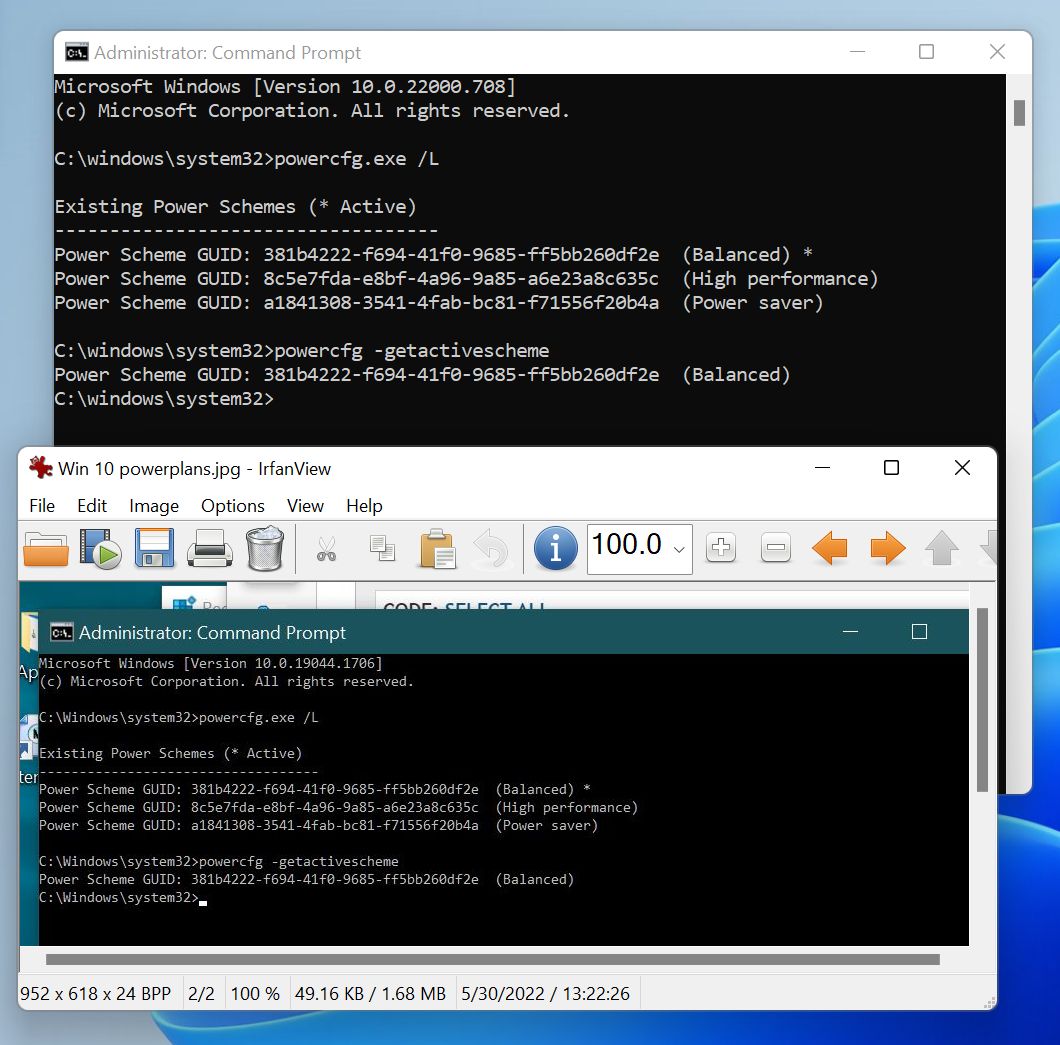
Task: Click the Print icon in IrfanView toolbar
Action: [x=210, y=548]
